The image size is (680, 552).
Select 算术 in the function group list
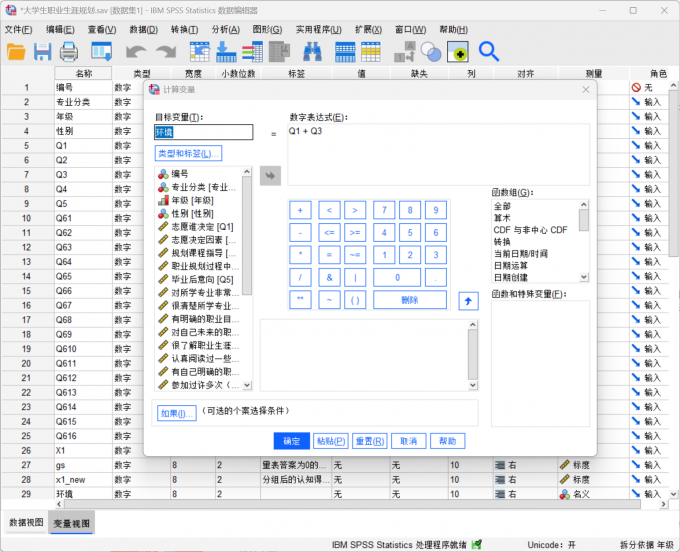point(502,218)
